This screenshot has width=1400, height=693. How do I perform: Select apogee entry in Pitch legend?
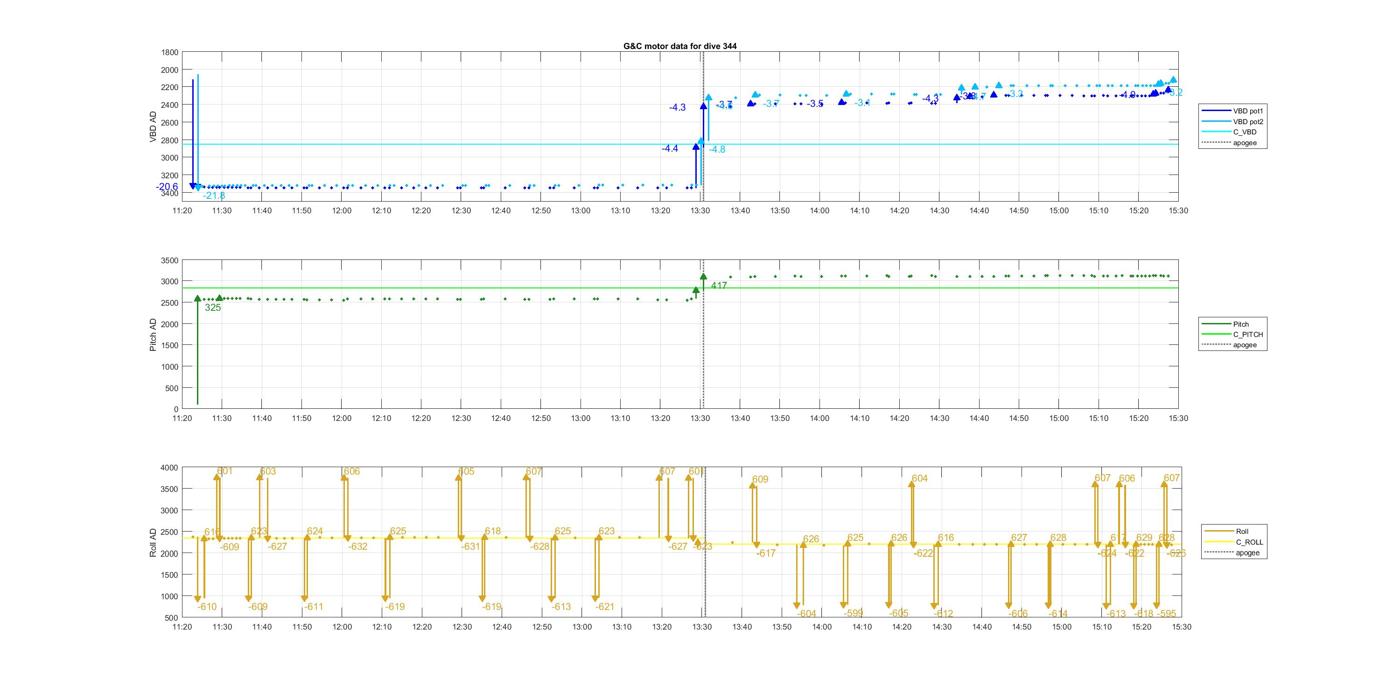click(1231, 345)
